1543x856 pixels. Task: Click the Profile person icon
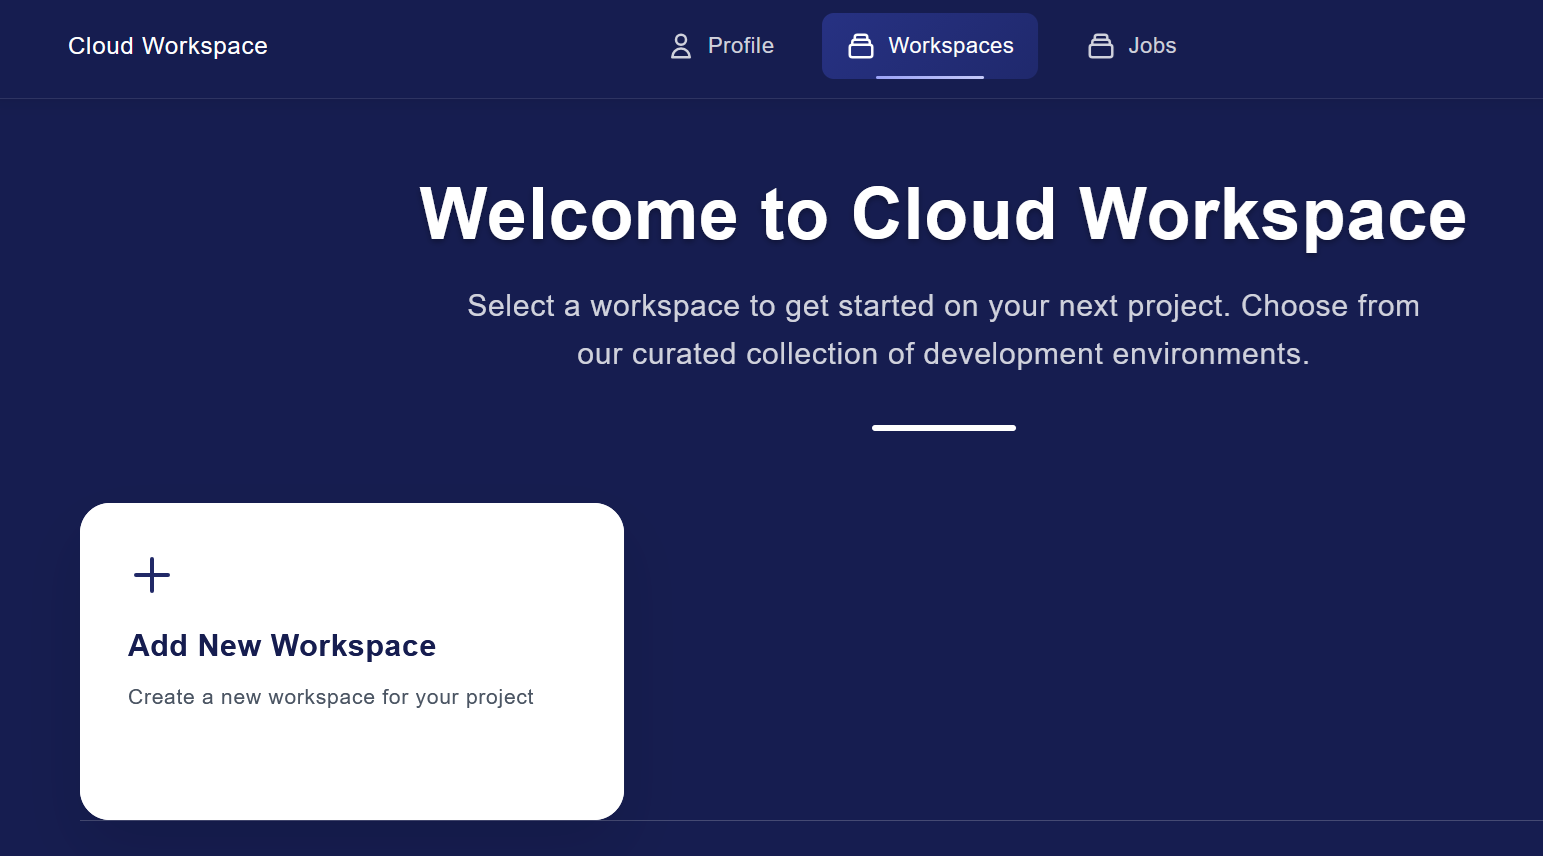pos(681,46)
